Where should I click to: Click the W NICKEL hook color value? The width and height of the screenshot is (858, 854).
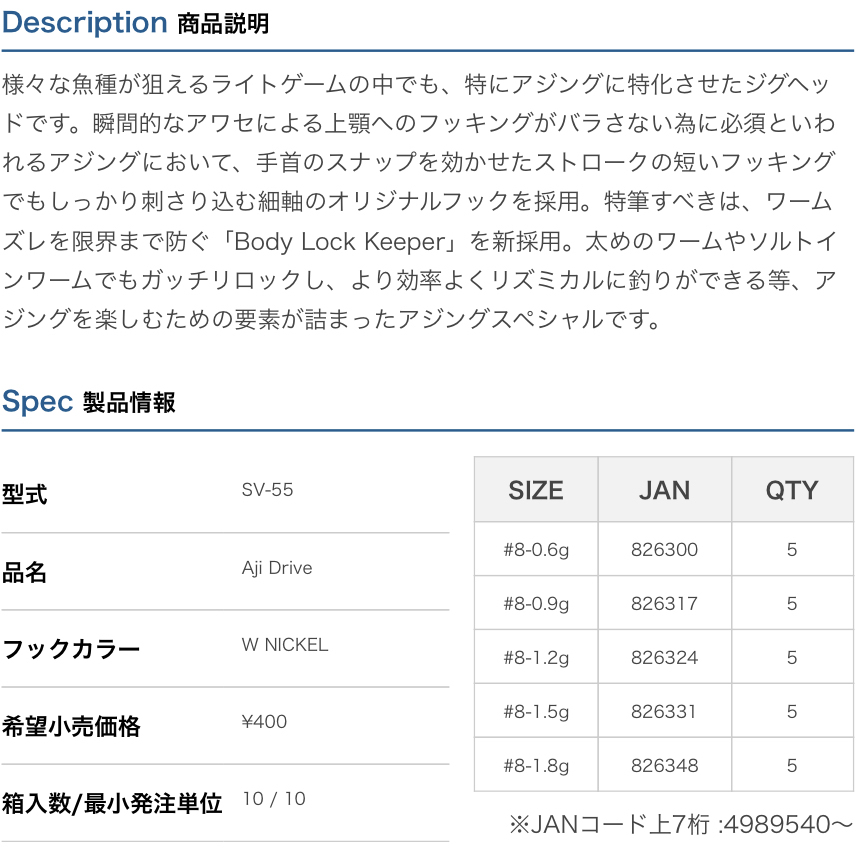(285, 645)
